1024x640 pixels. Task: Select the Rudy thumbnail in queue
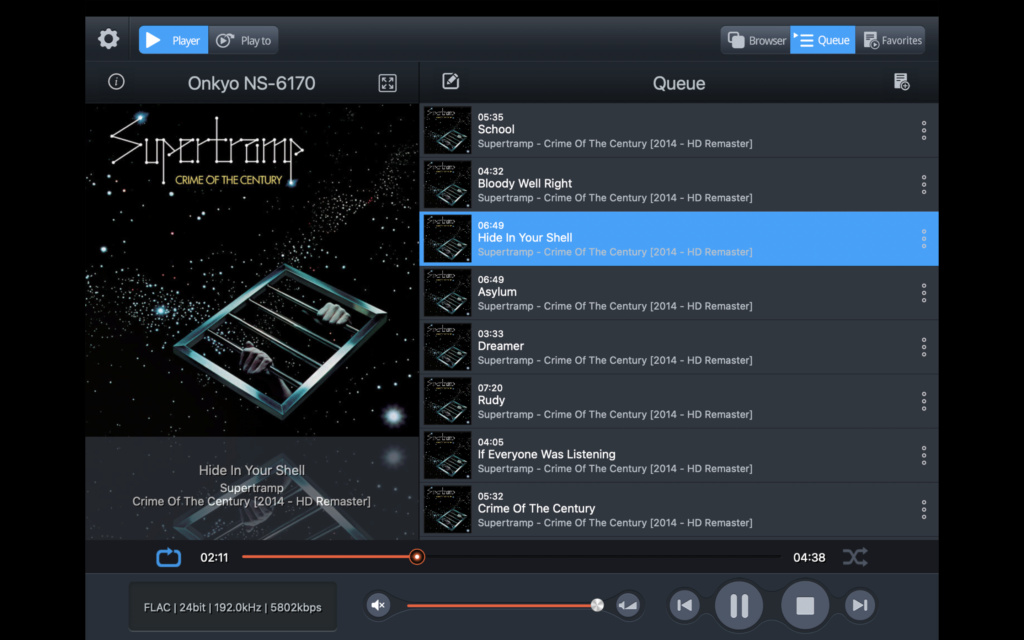(x=447, y=401)
